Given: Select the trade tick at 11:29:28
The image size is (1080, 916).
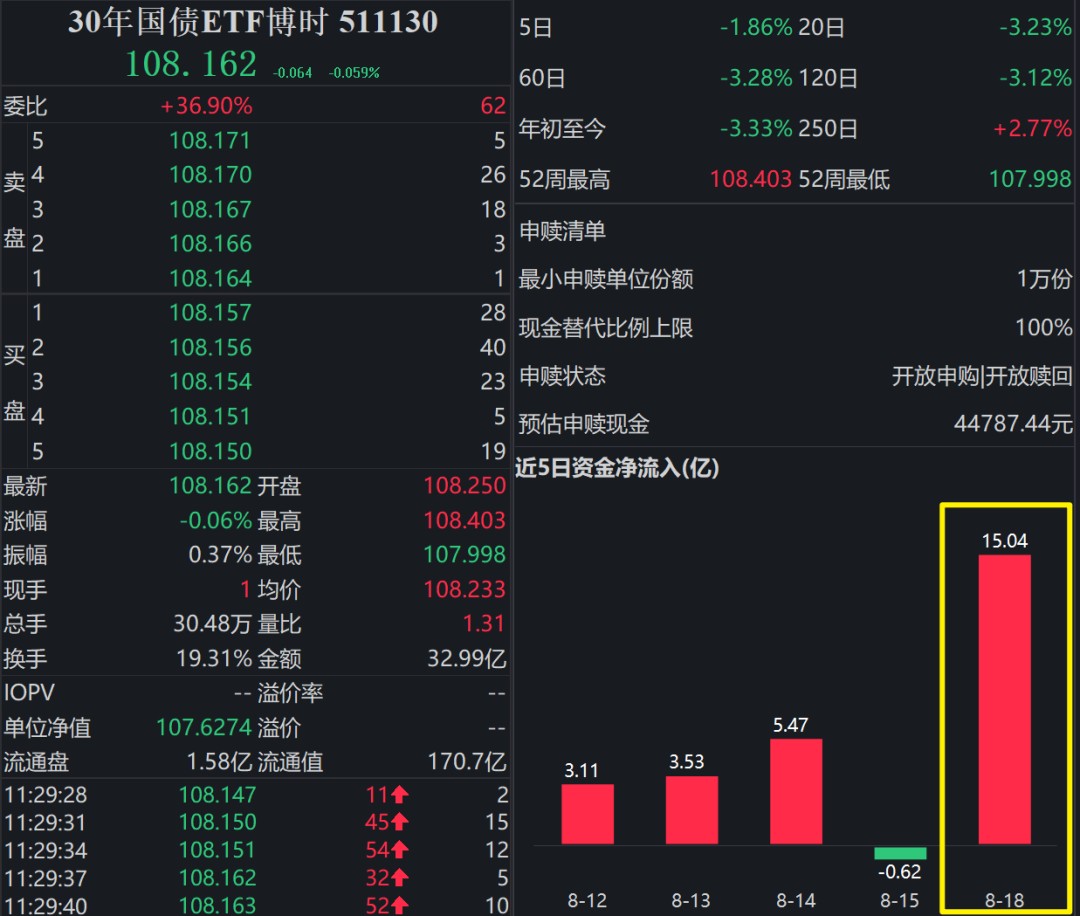Looking at the screenshot, I should (256, 795).
